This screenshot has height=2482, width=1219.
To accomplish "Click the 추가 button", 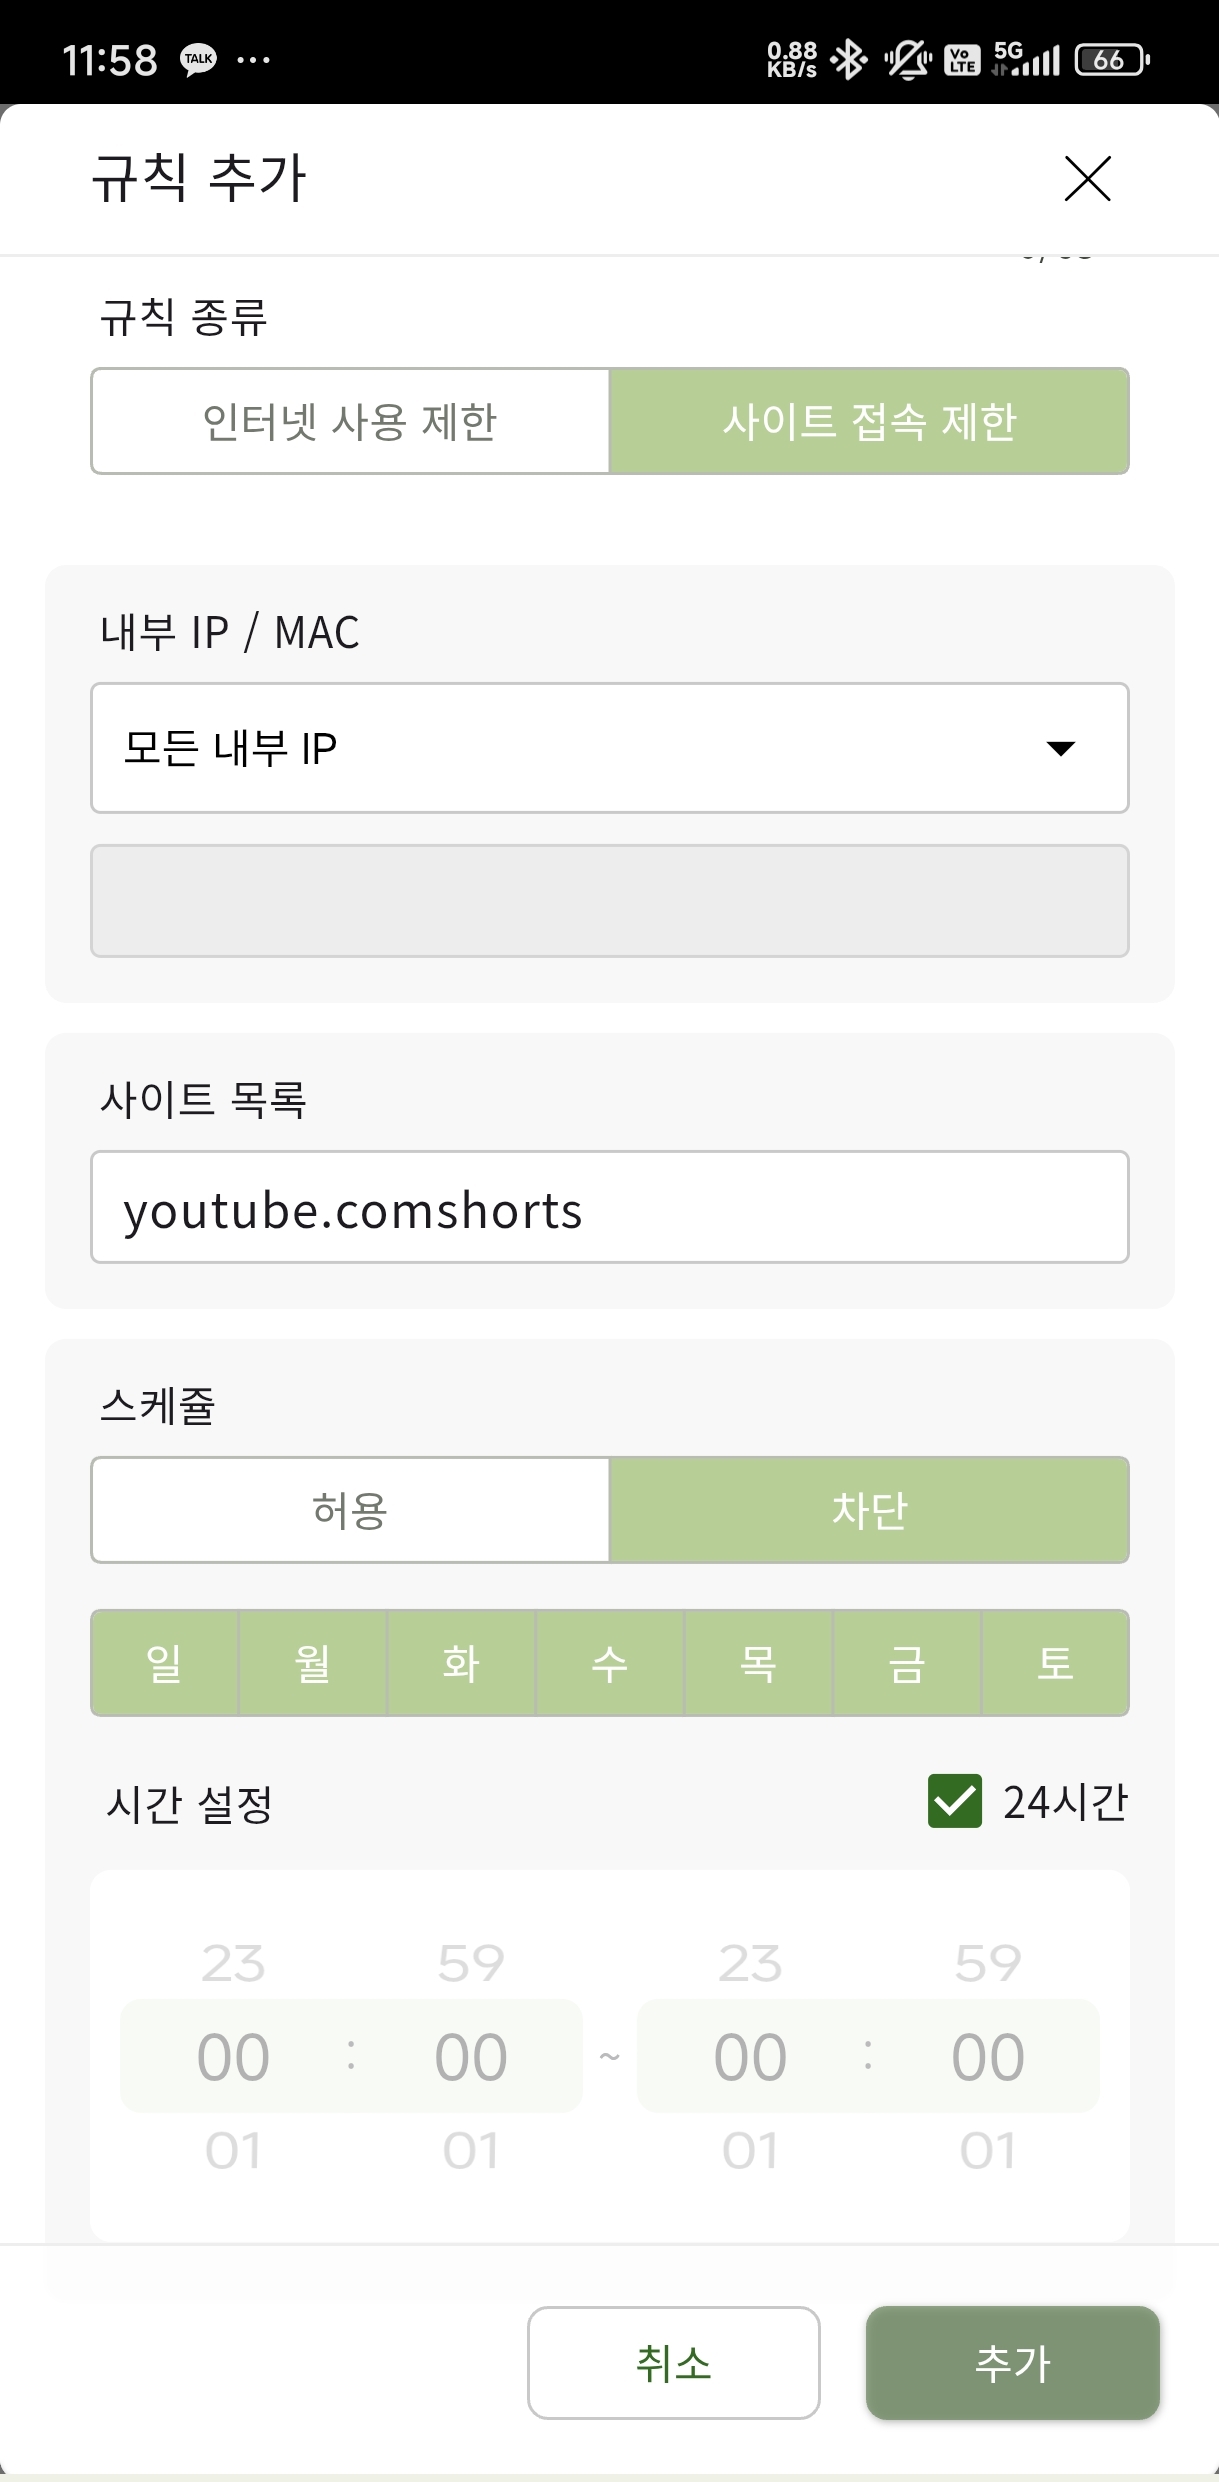I will 1013,2363.
